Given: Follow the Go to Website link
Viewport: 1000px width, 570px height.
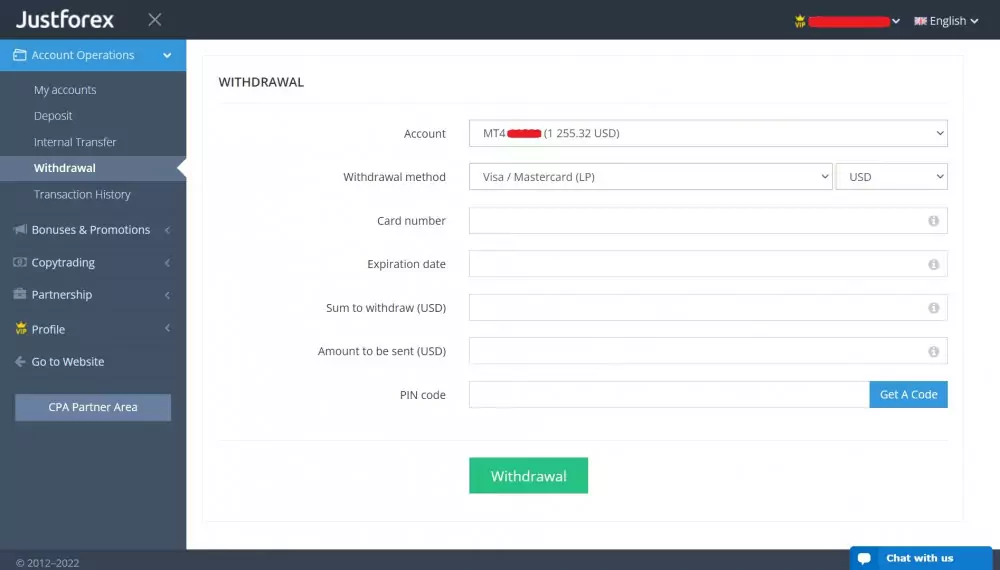Looking at the screenshot, I should click(x=68, y=362).
